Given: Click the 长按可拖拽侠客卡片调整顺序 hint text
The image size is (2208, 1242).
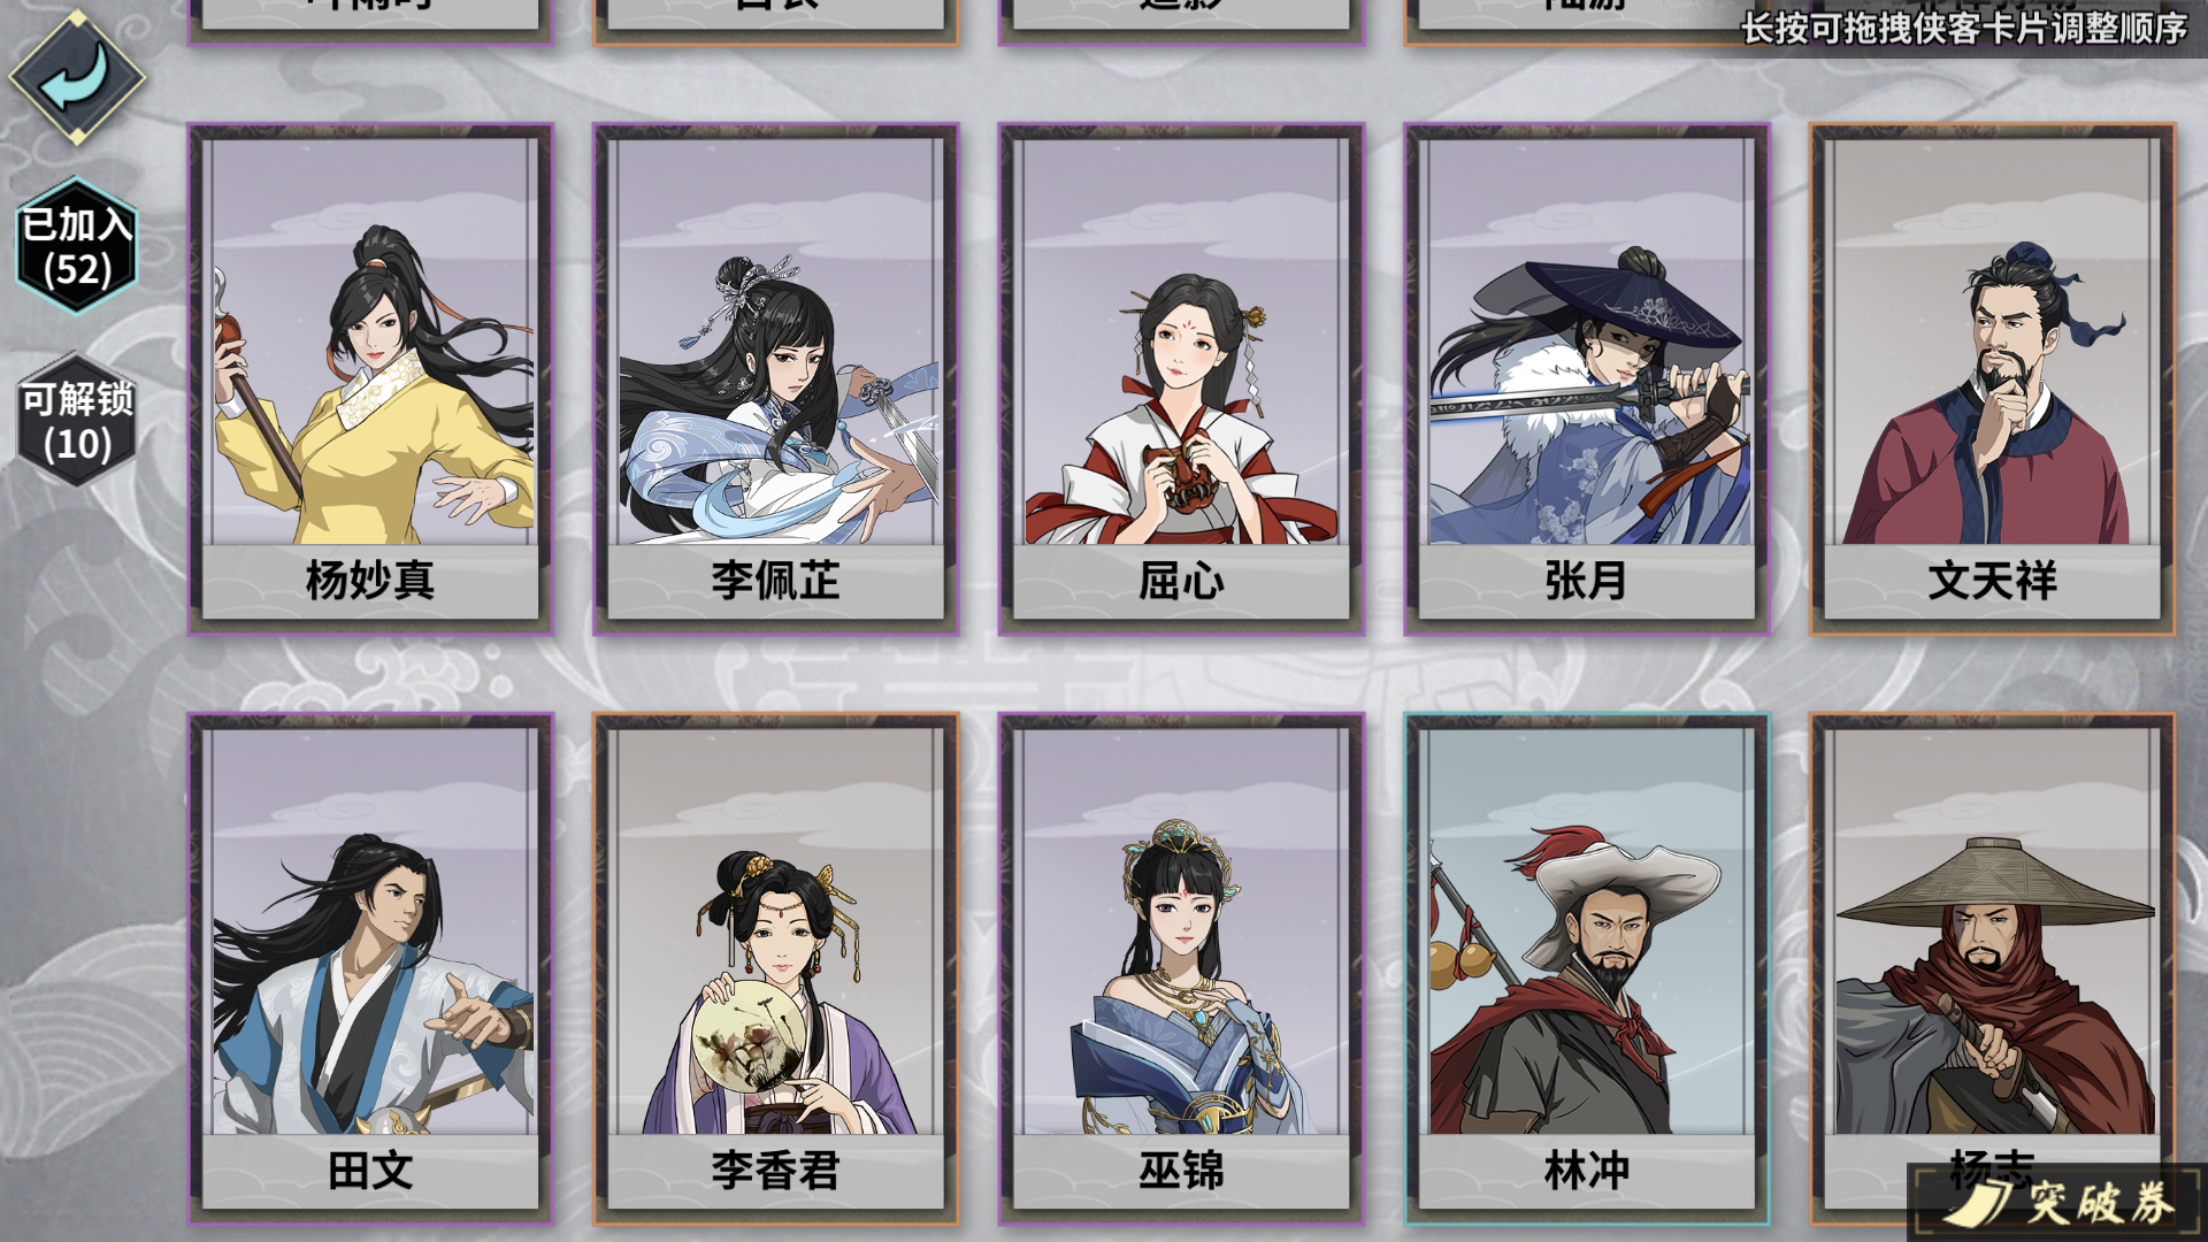Looking at the screenshot, I should [x=1965, y=28].
